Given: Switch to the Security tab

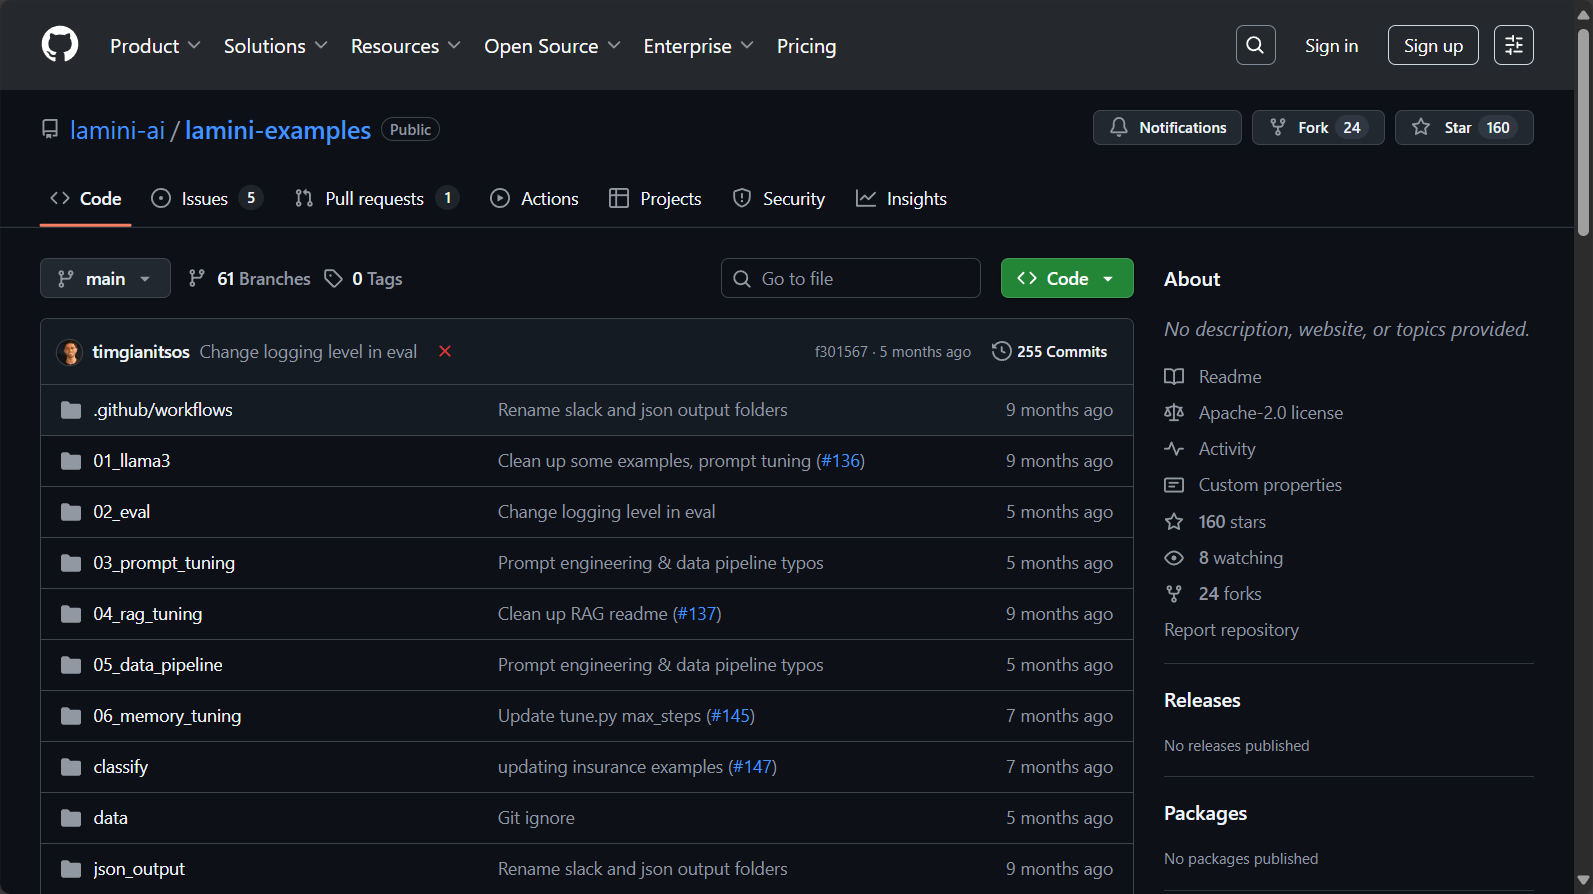Looking at the screenshot, I should coord(779,199).
